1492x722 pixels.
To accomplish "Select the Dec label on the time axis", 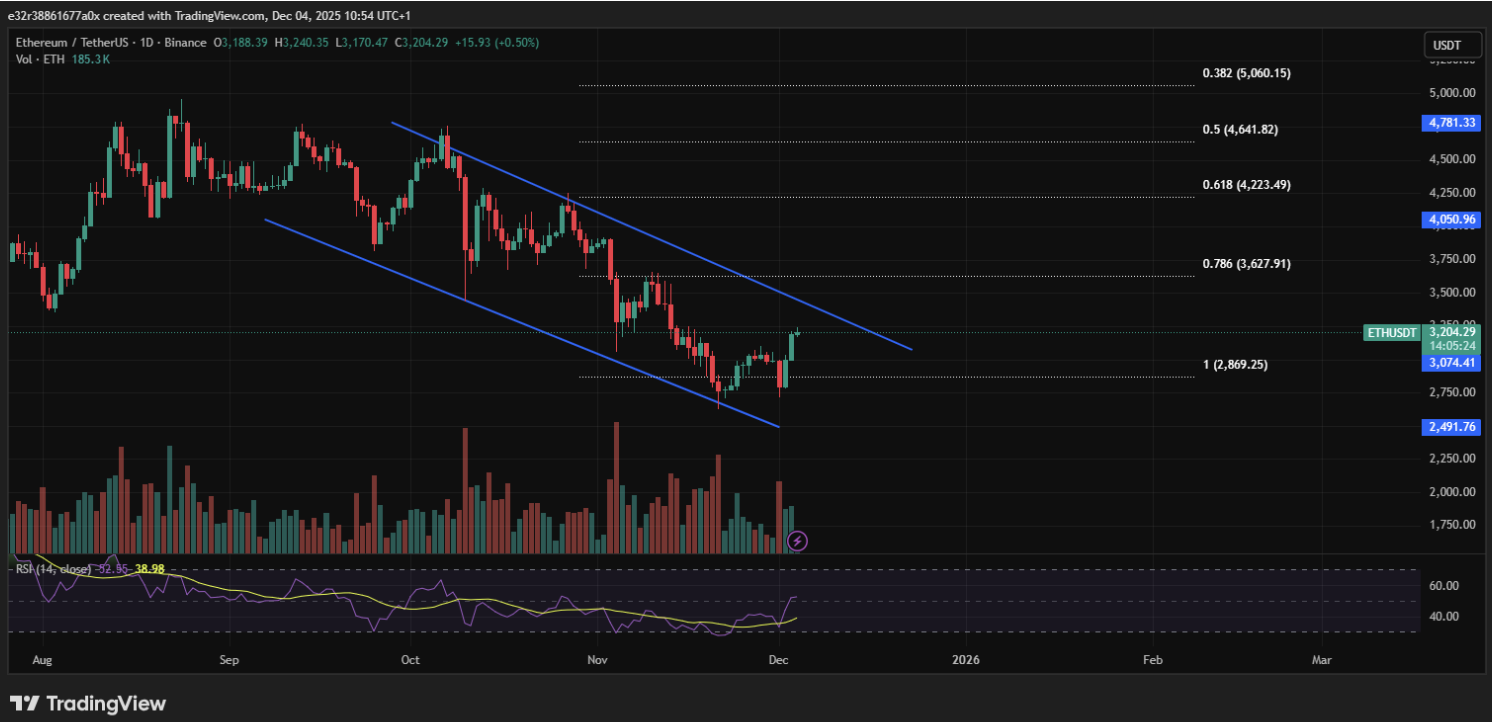I will tap(777, 660).
